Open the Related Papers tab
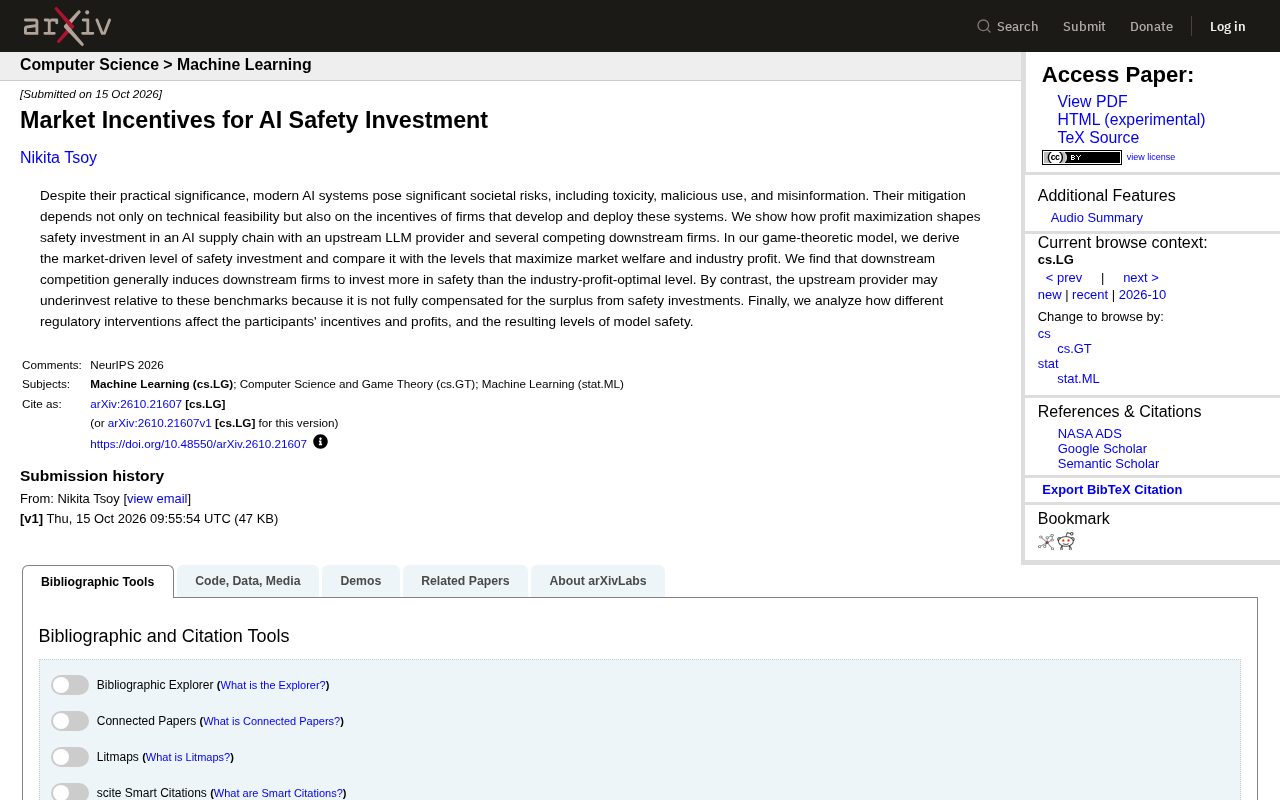The image size is (1280, 800). pyautogui.click(x=465, y=581)
